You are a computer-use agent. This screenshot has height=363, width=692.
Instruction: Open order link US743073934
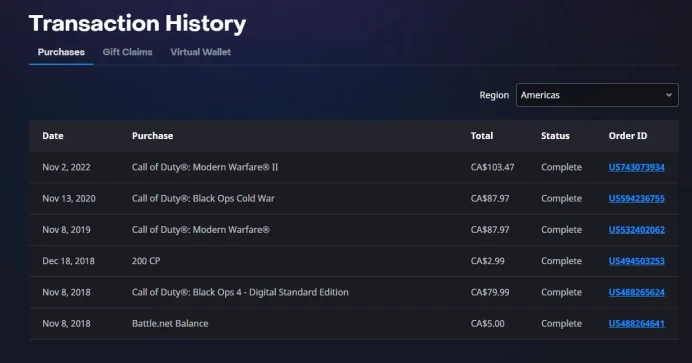(636, 167)
